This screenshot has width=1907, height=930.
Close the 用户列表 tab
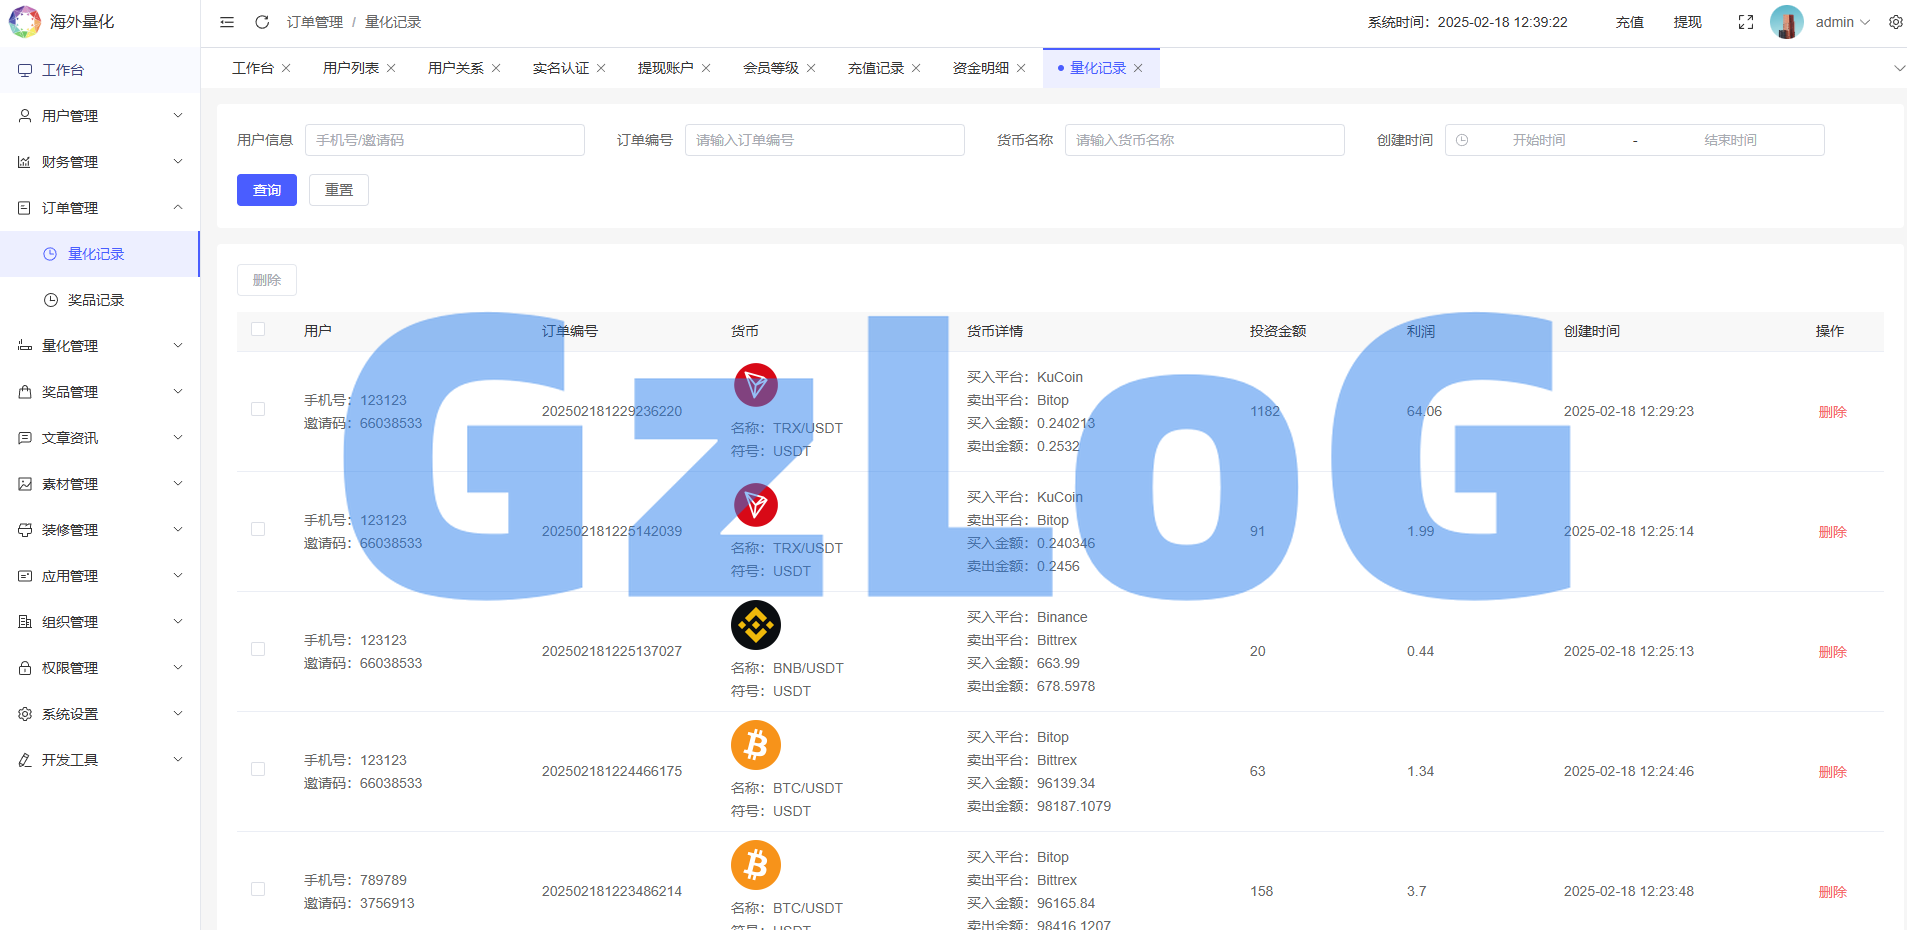(391, 68)
